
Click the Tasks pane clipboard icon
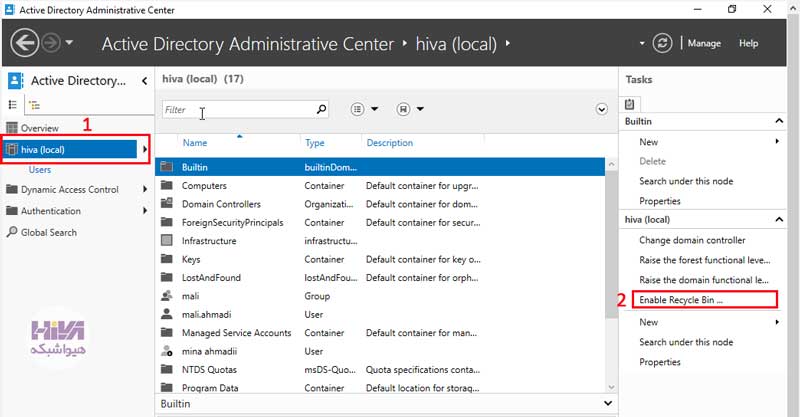point(630,104)
